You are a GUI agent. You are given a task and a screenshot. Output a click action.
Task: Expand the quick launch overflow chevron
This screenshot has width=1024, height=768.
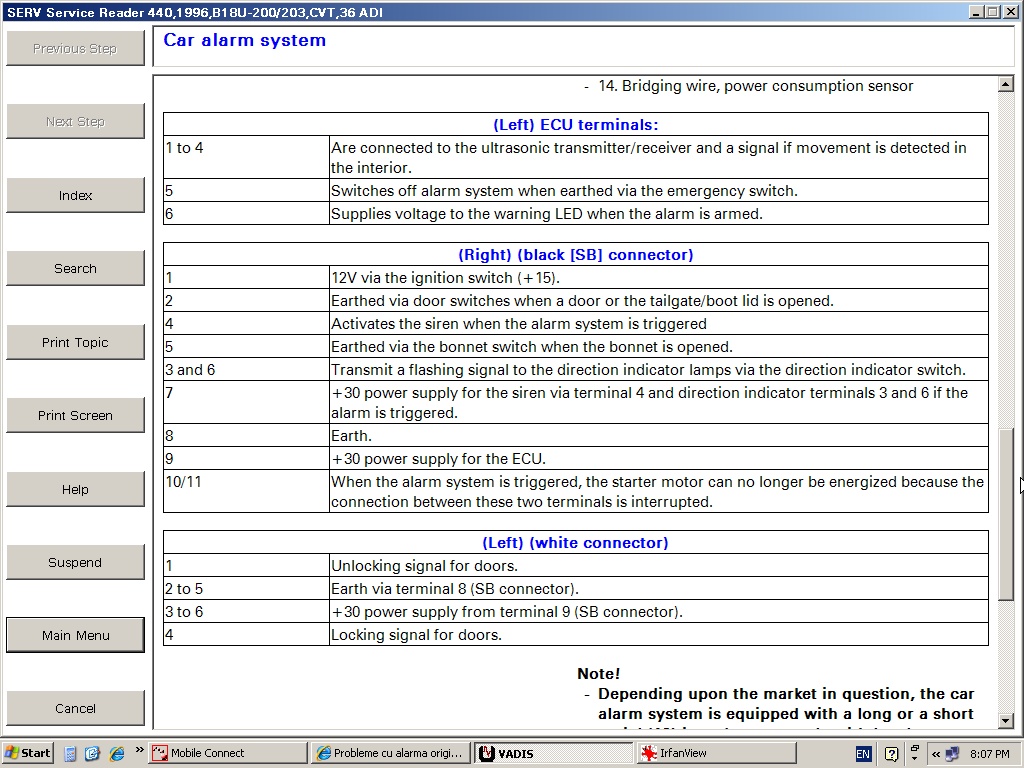pyautogui.click(x=139, y=751)
